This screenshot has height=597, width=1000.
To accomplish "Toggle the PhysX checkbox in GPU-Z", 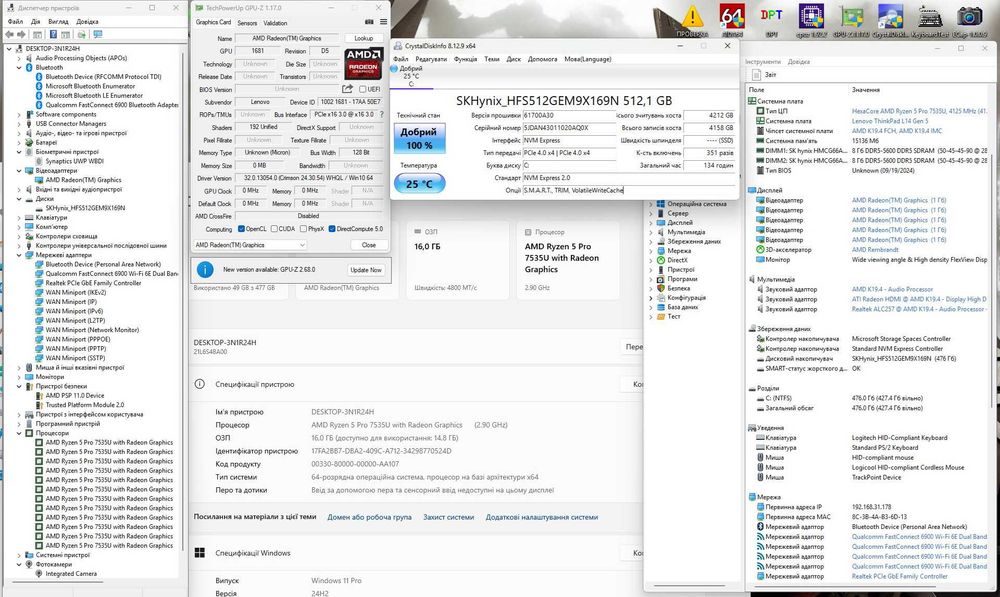I will coord(303,229).
